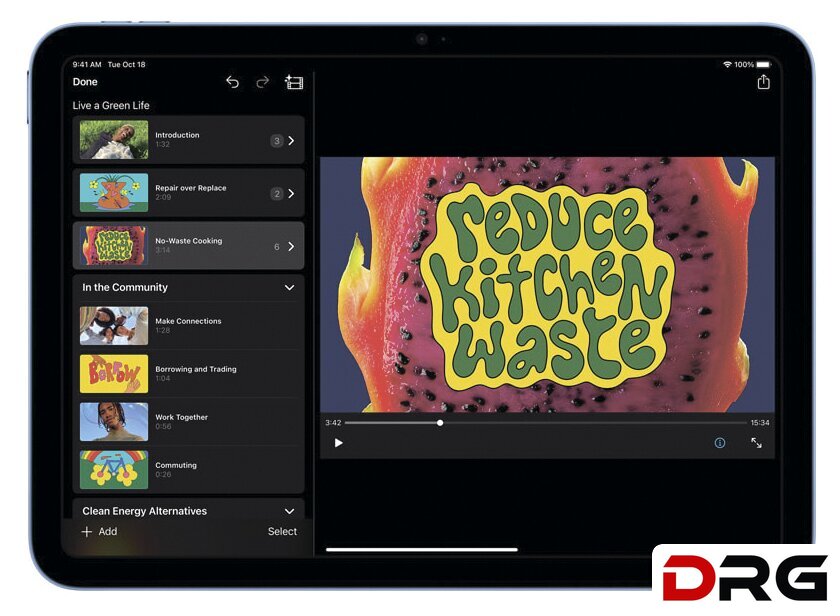Click the video playhead scrubber knob
Viewport: 840px width, 616px height.
tap(440, 423)
